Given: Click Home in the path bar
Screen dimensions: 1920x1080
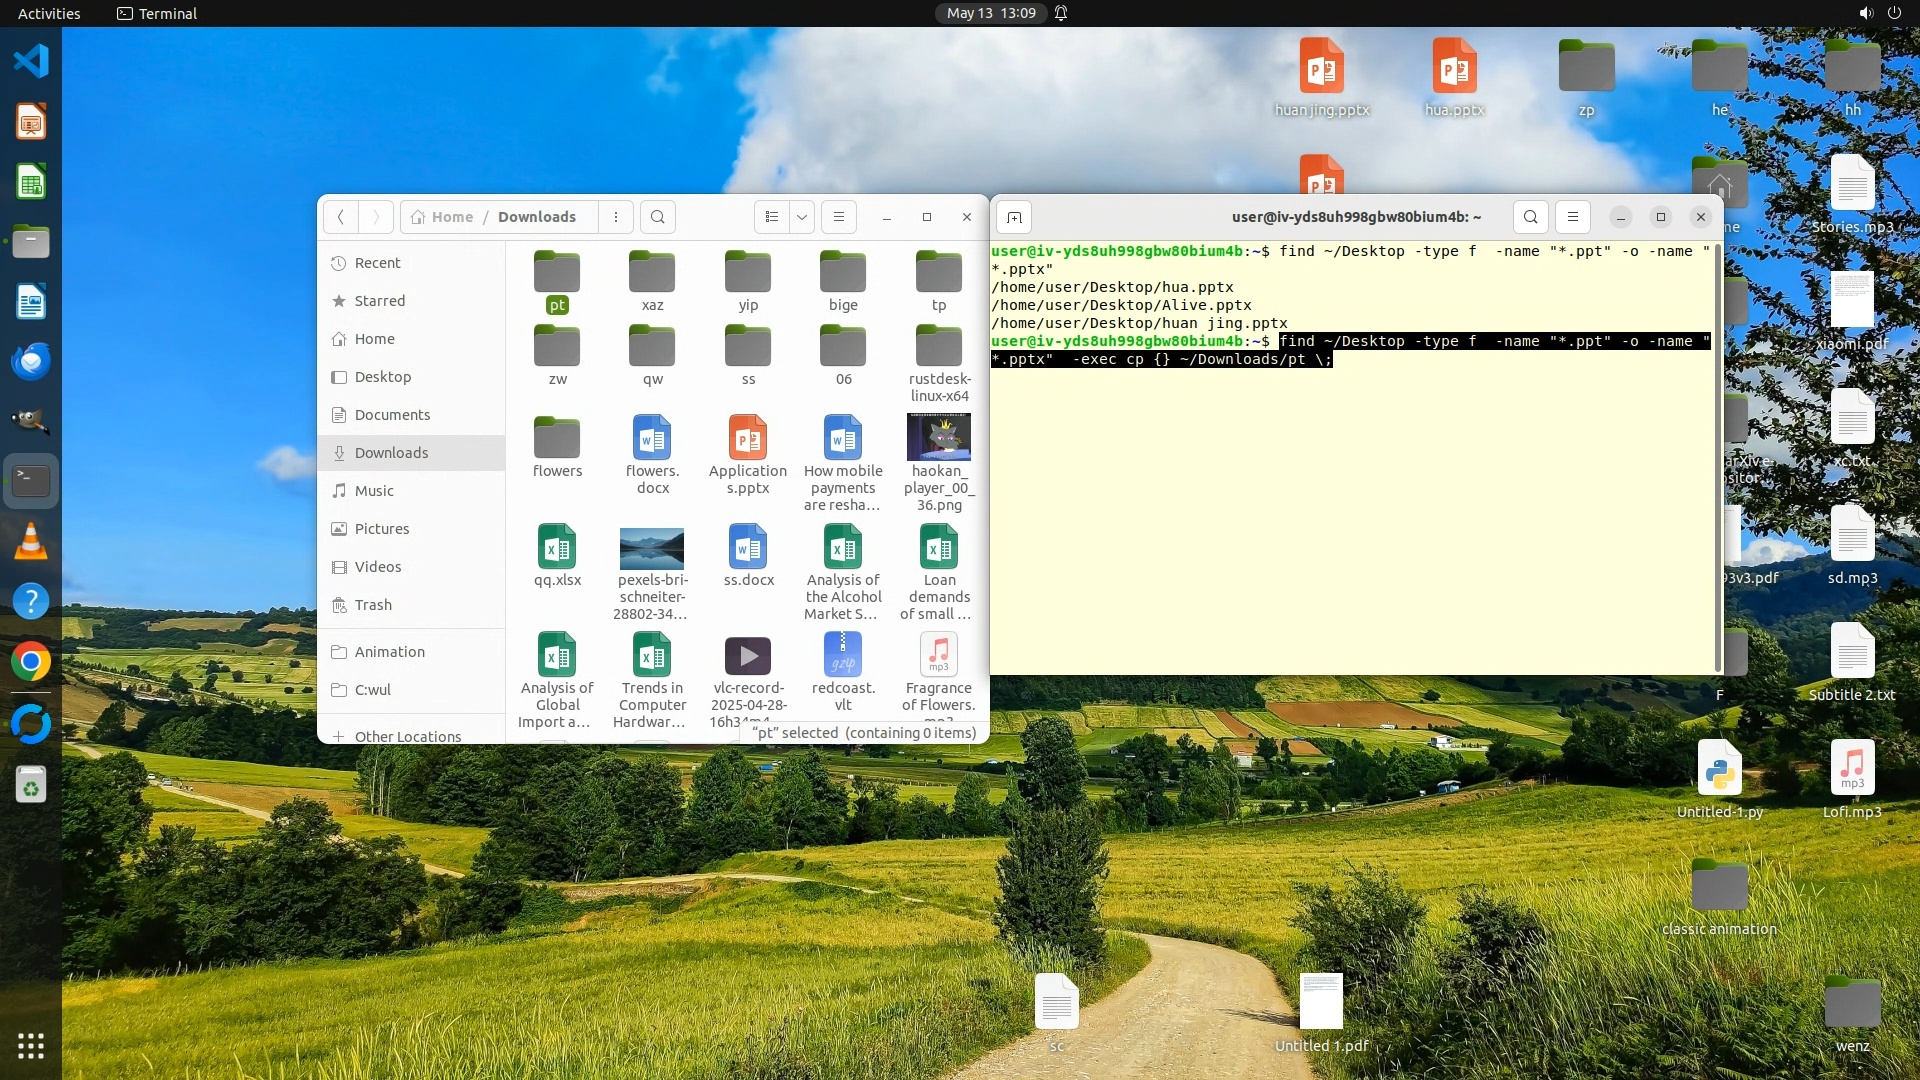Looking at the screenshot, I should pyautogui.click(x=442, y=217).
